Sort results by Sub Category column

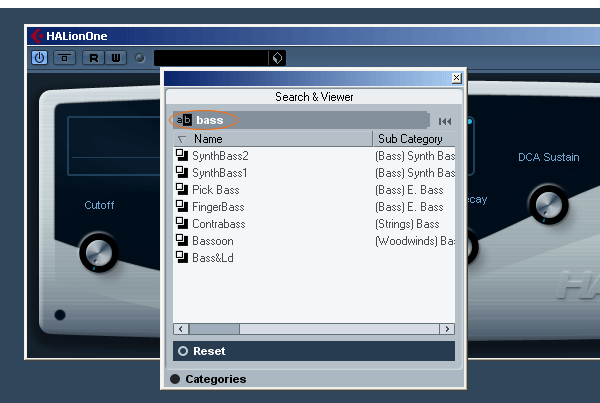point(412,139)
